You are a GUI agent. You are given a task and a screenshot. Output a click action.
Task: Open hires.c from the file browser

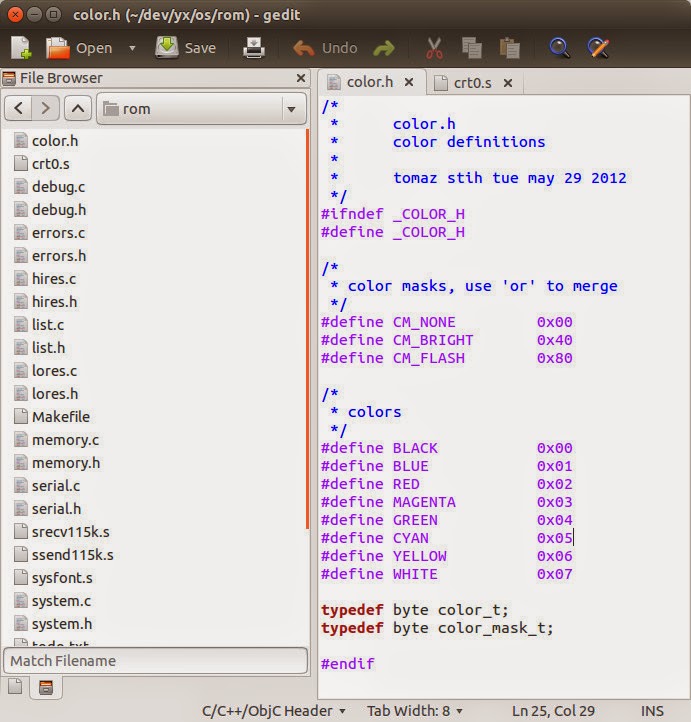pos(45,279)
